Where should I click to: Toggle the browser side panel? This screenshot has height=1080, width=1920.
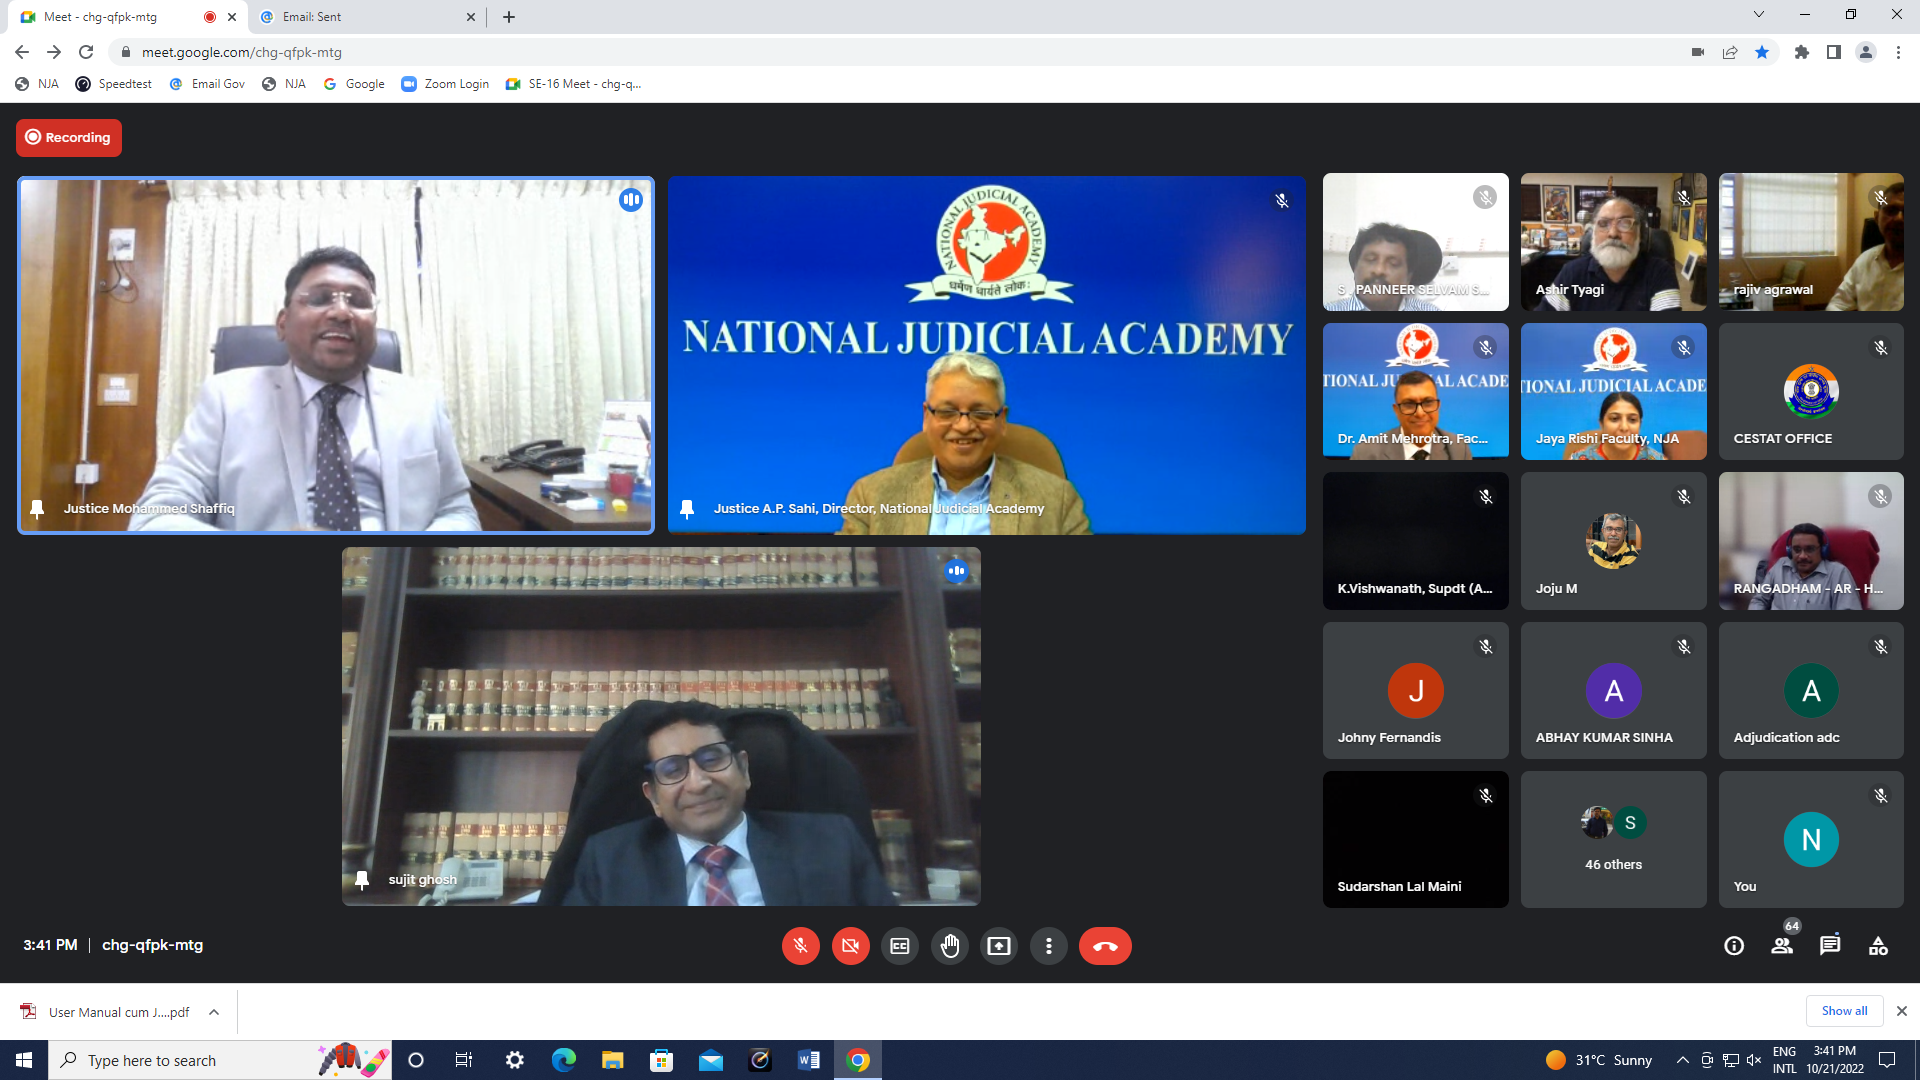[1834, 52]
